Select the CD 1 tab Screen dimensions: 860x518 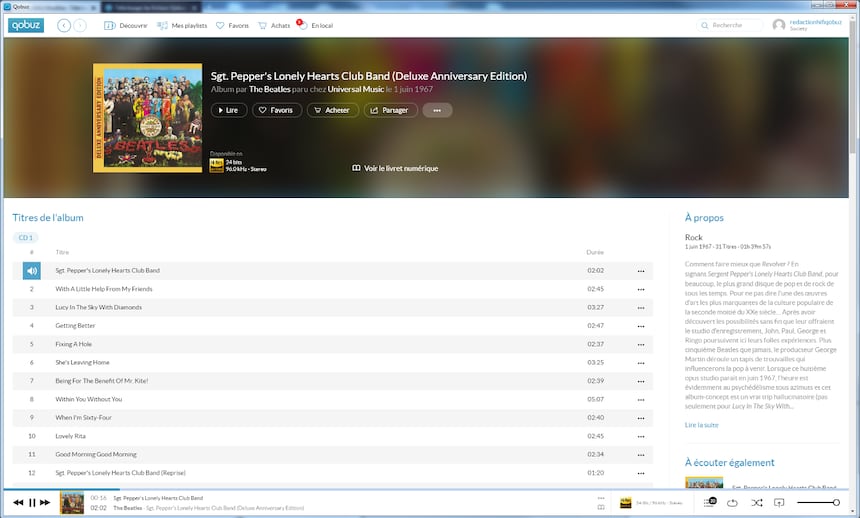[26, 238]
